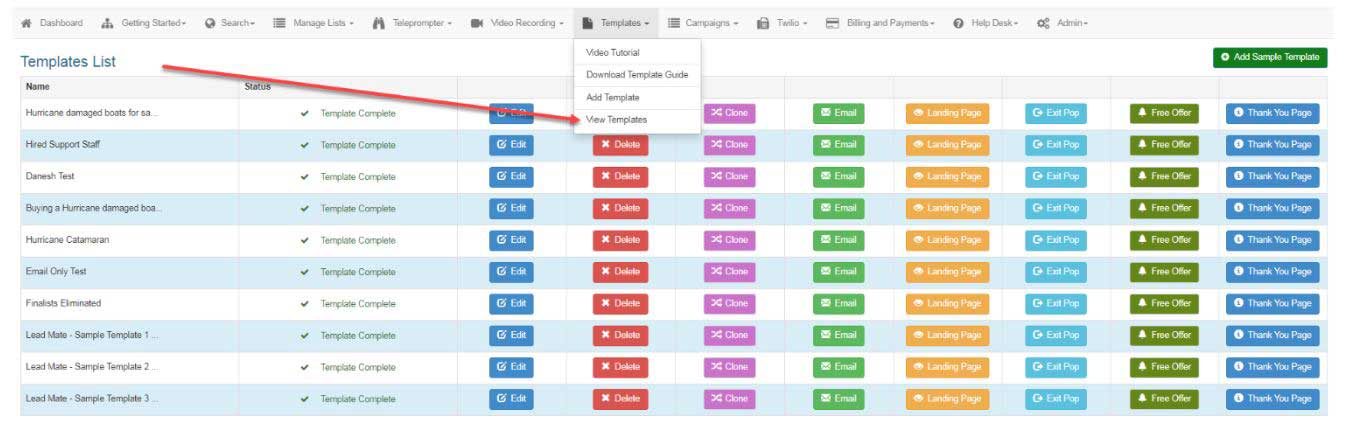Select View Templates from the menu

click(616, 119)
